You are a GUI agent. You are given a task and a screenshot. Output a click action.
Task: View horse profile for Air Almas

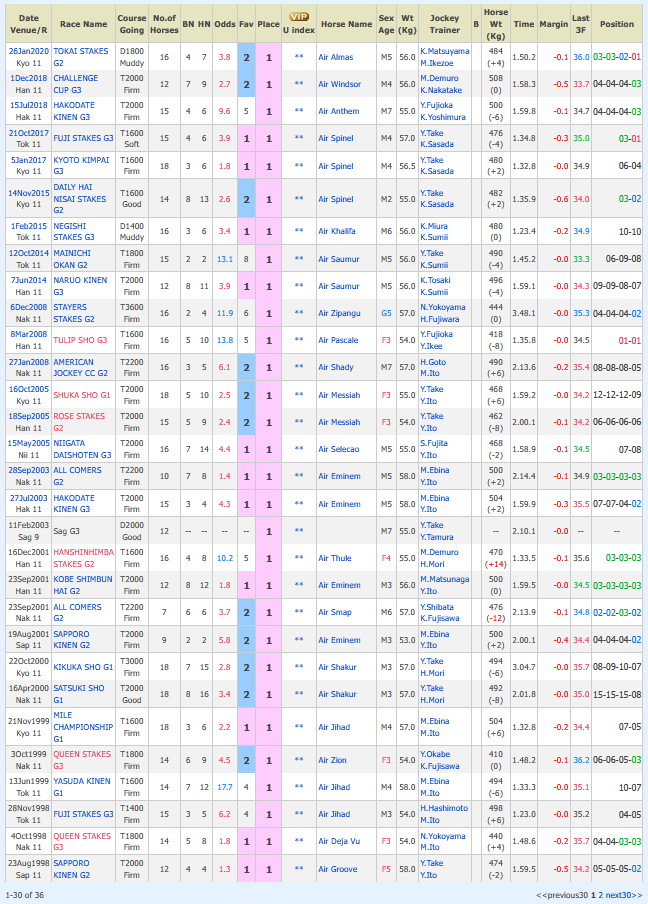(x=336, y=57)
